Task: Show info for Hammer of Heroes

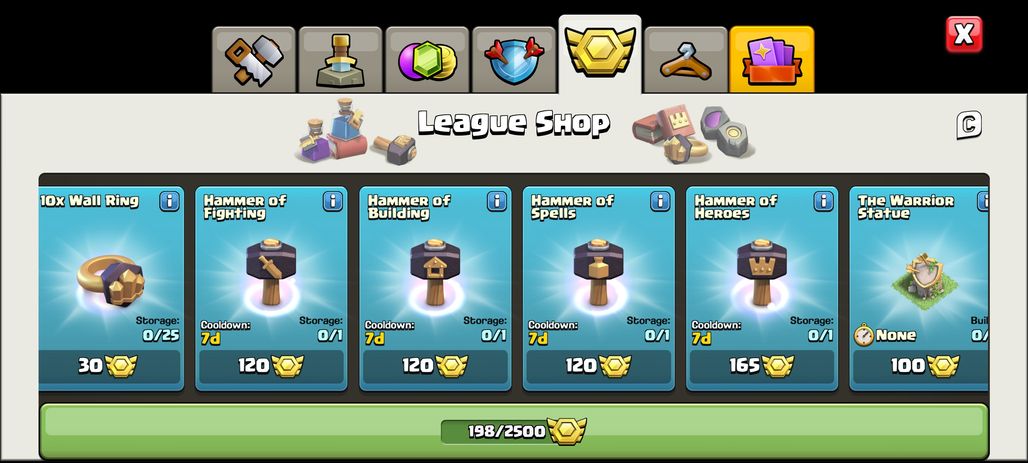Action: point(823,201)
